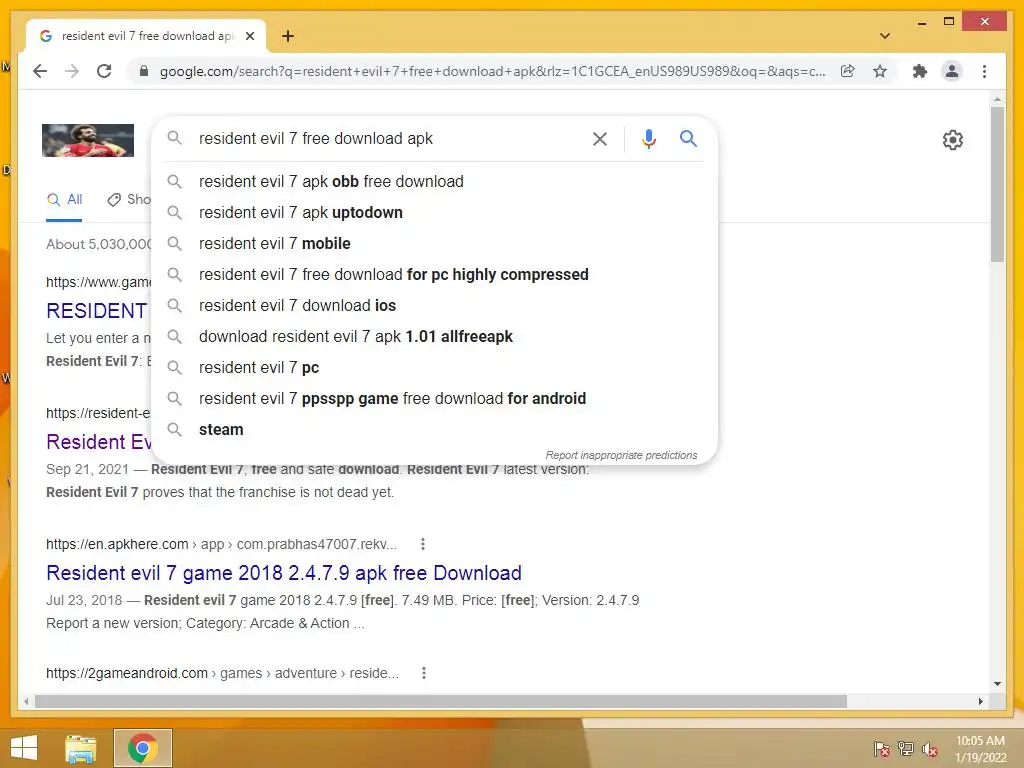Screen dimensions: 1024x768
Task: Open the muted volume tray icon
Action: [930, 748]
